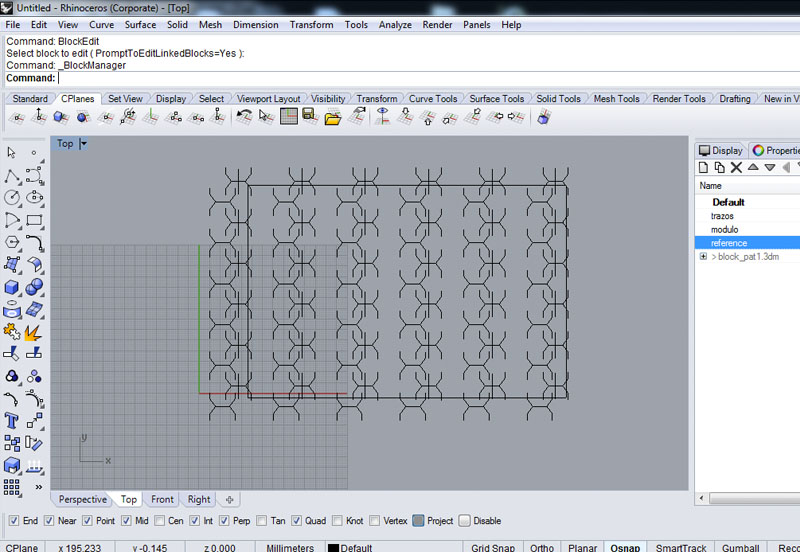
Task: Click the Puzzle piece Join tool
Action: point(12,332)
